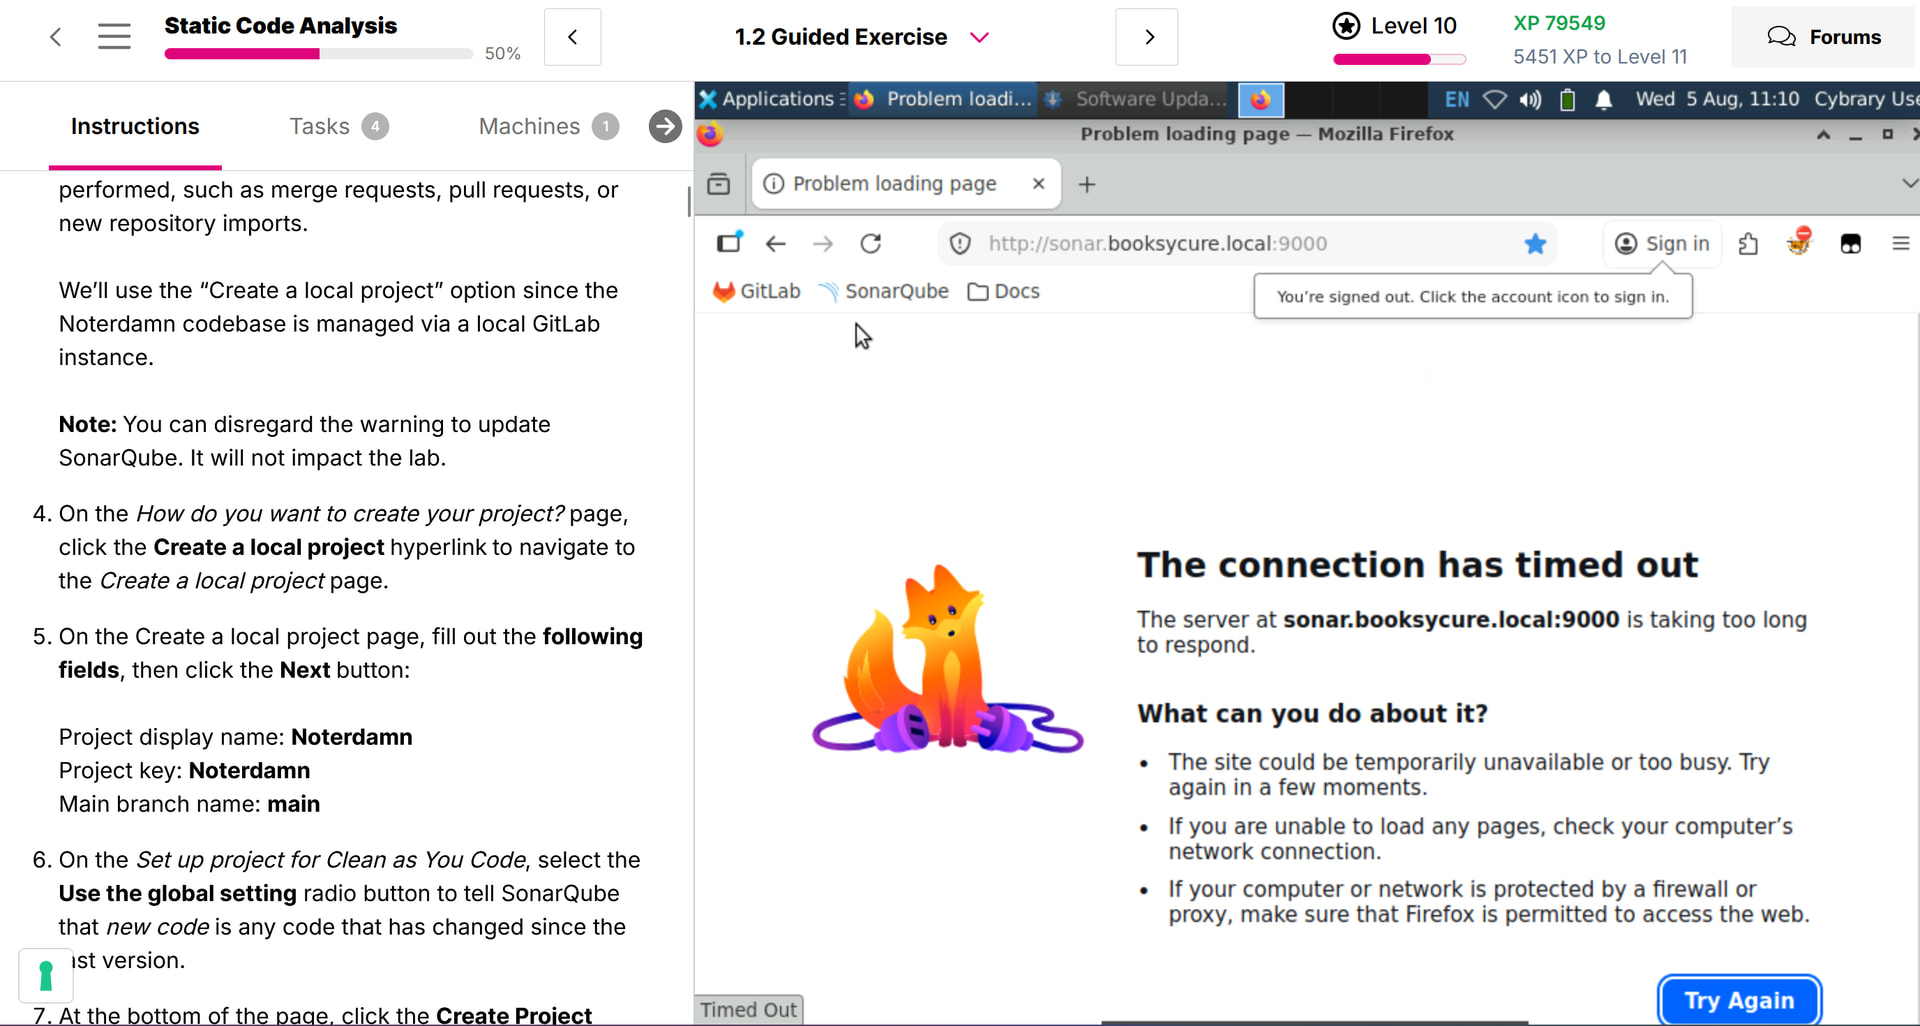
Task: Click the tab overview icon left of the tab
Action: click(x=719, y=184)
